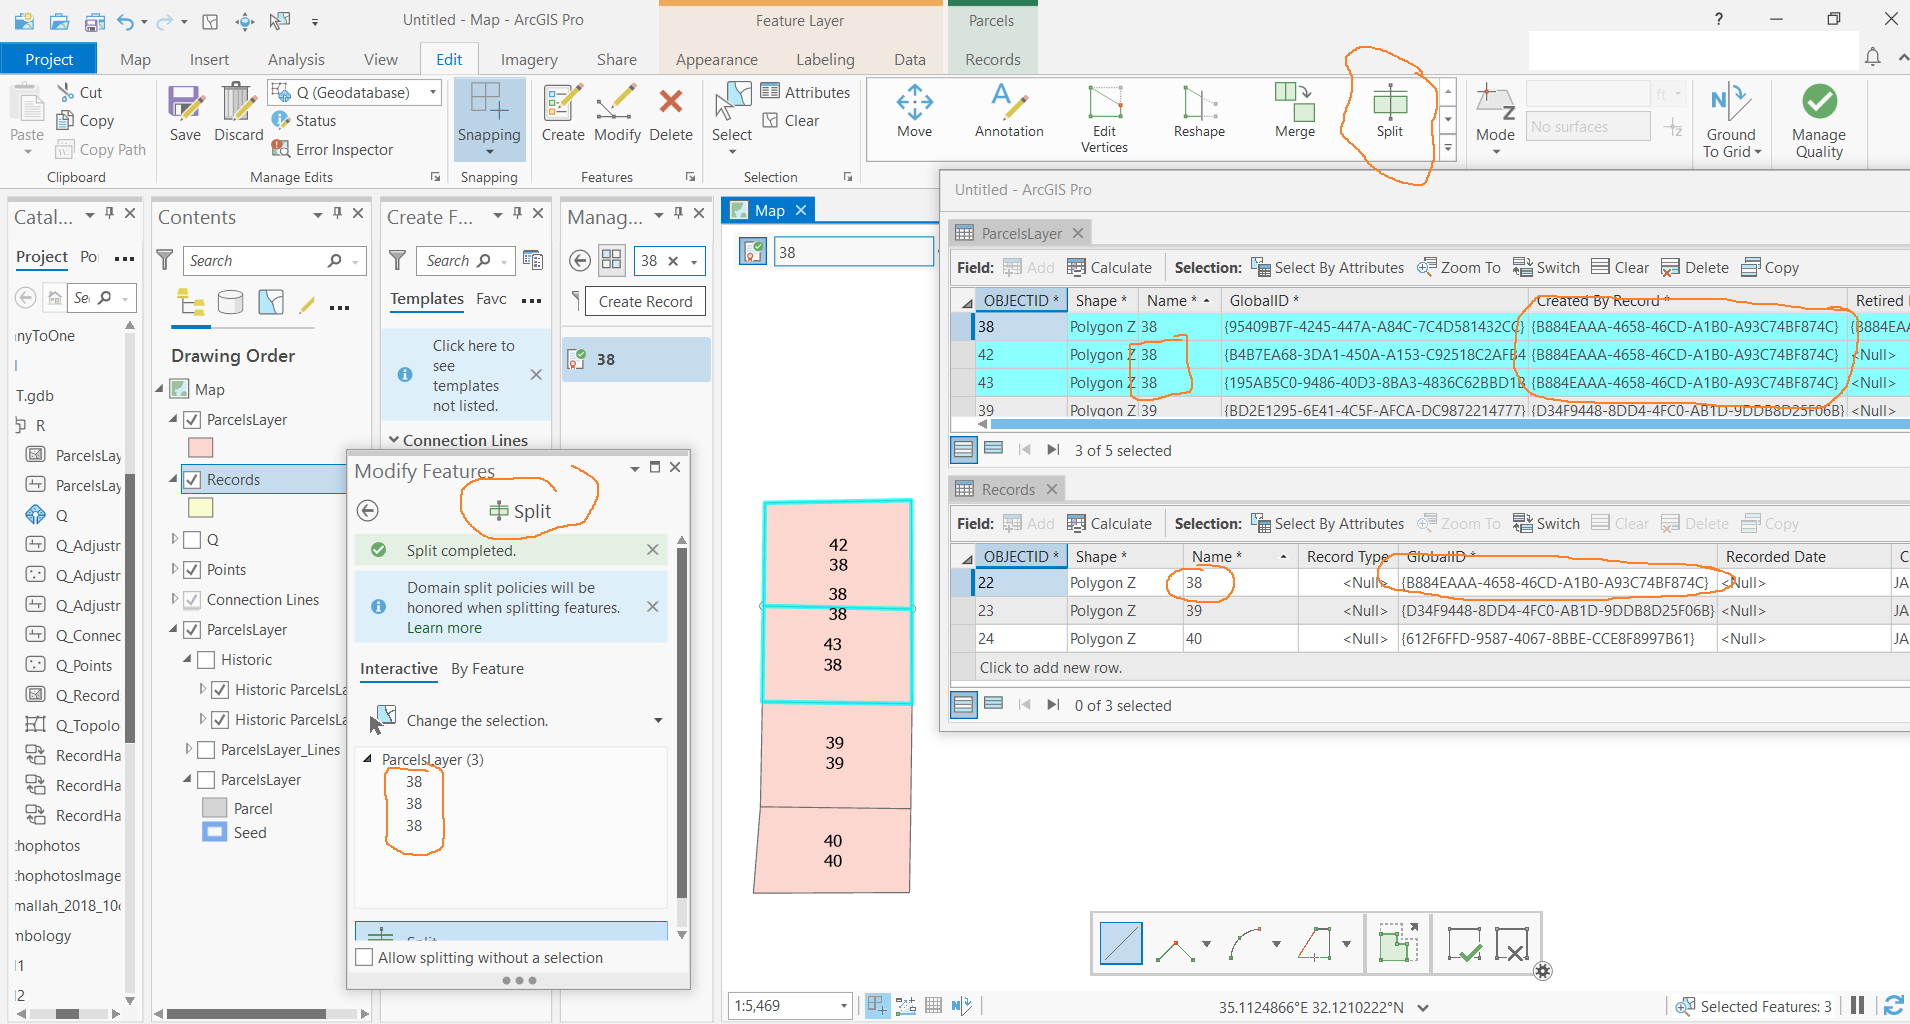The width and height of the screenshot is (1910, 1024).
Task: Click the yellow Records layer symbol swatch
Action: click(x=201, y=508)
